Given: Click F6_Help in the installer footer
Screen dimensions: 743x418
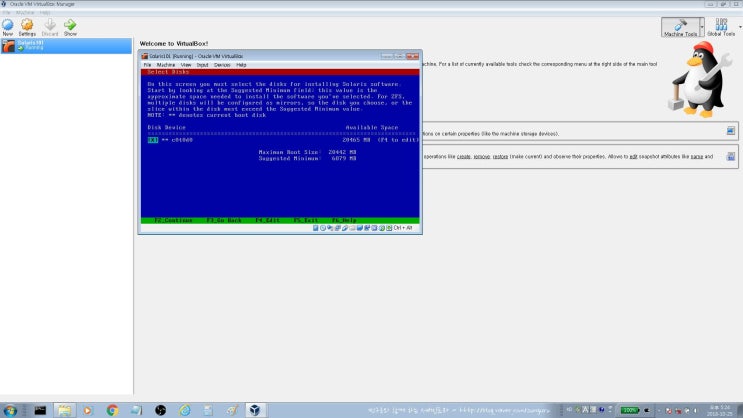Looking at the screenshot, I should tap(344, 220).
